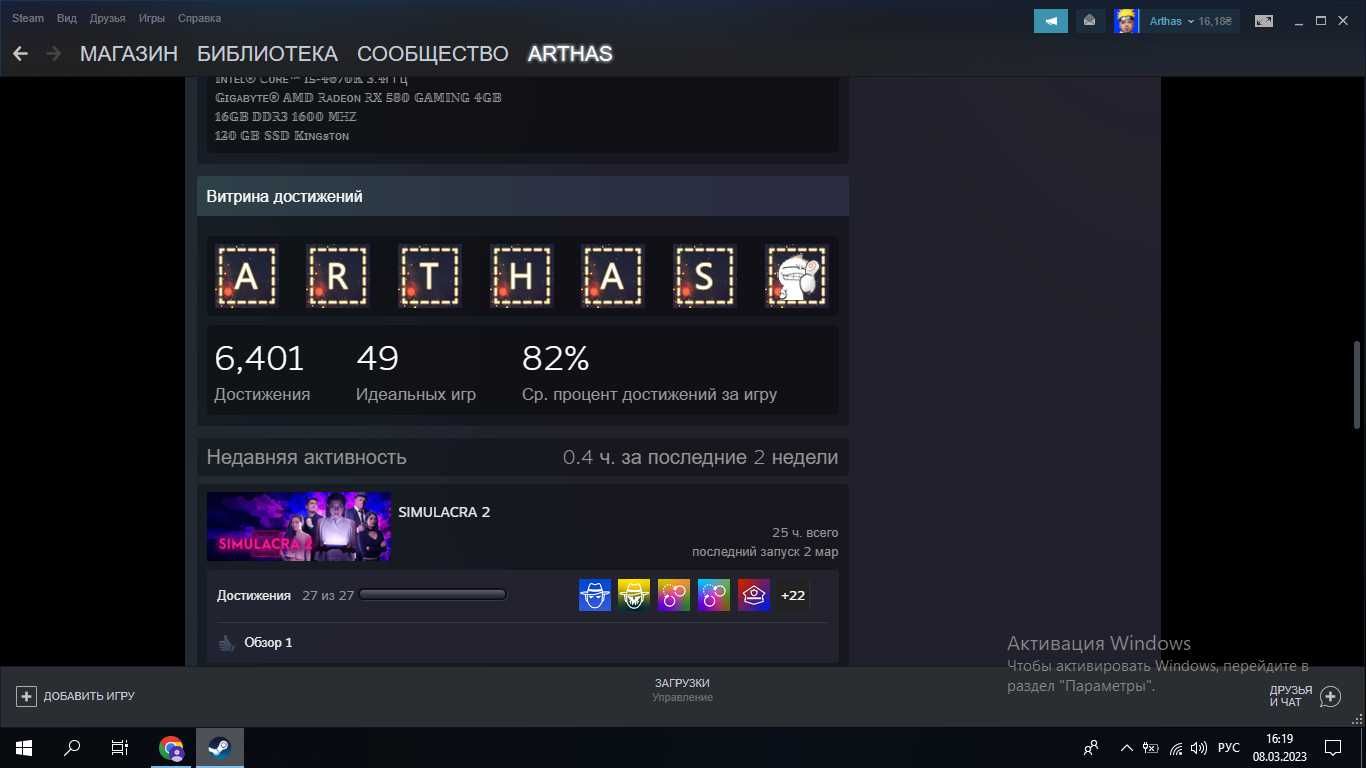The width and height of the screenshot is (1366, 768).
Task: Click the letter R achievement badge
Action: (338, 276)
